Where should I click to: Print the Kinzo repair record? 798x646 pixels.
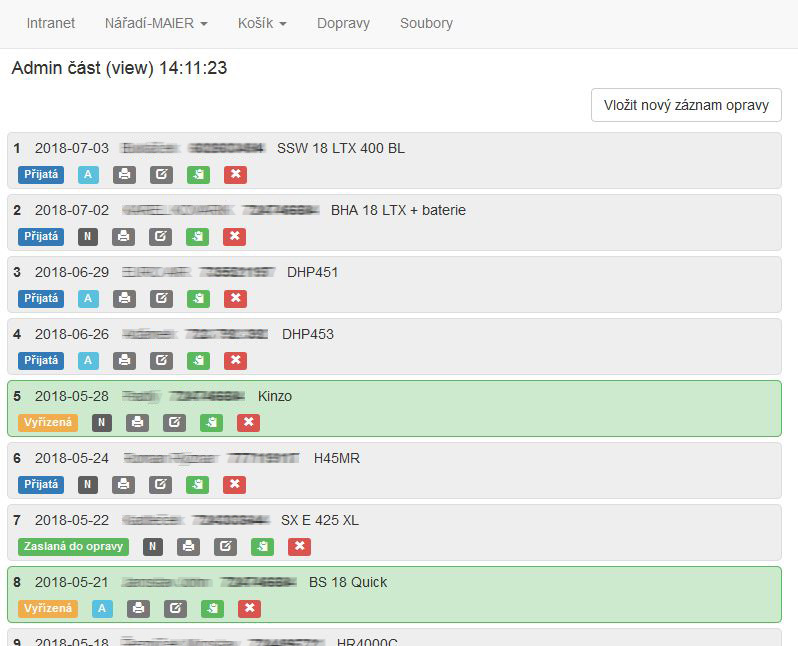click(138, 423)
